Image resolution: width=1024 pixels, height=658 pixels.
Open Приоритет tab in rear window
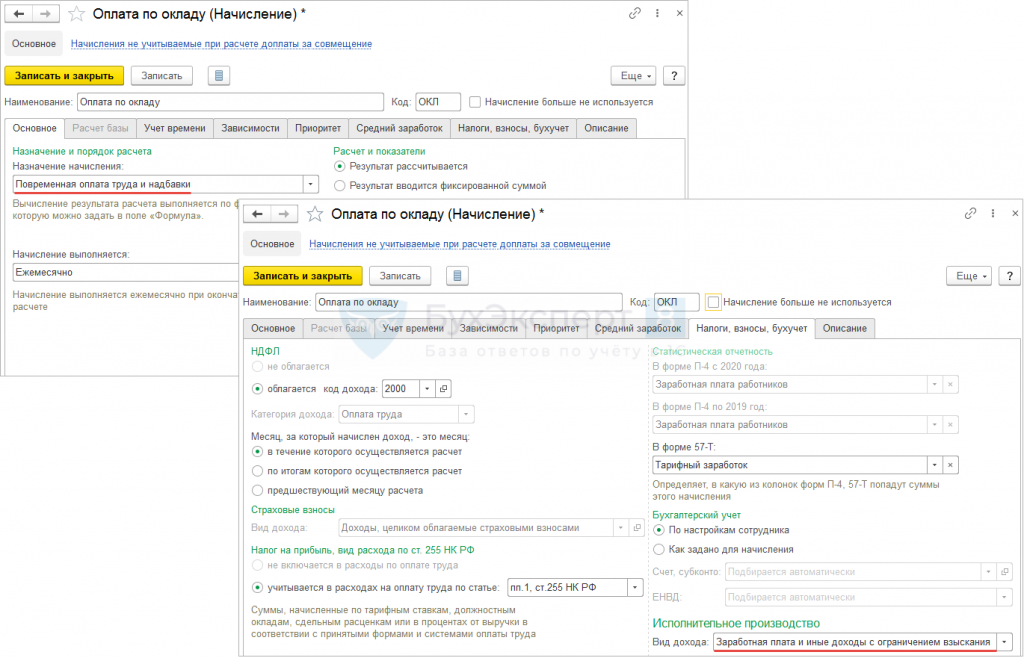(318, 129)
